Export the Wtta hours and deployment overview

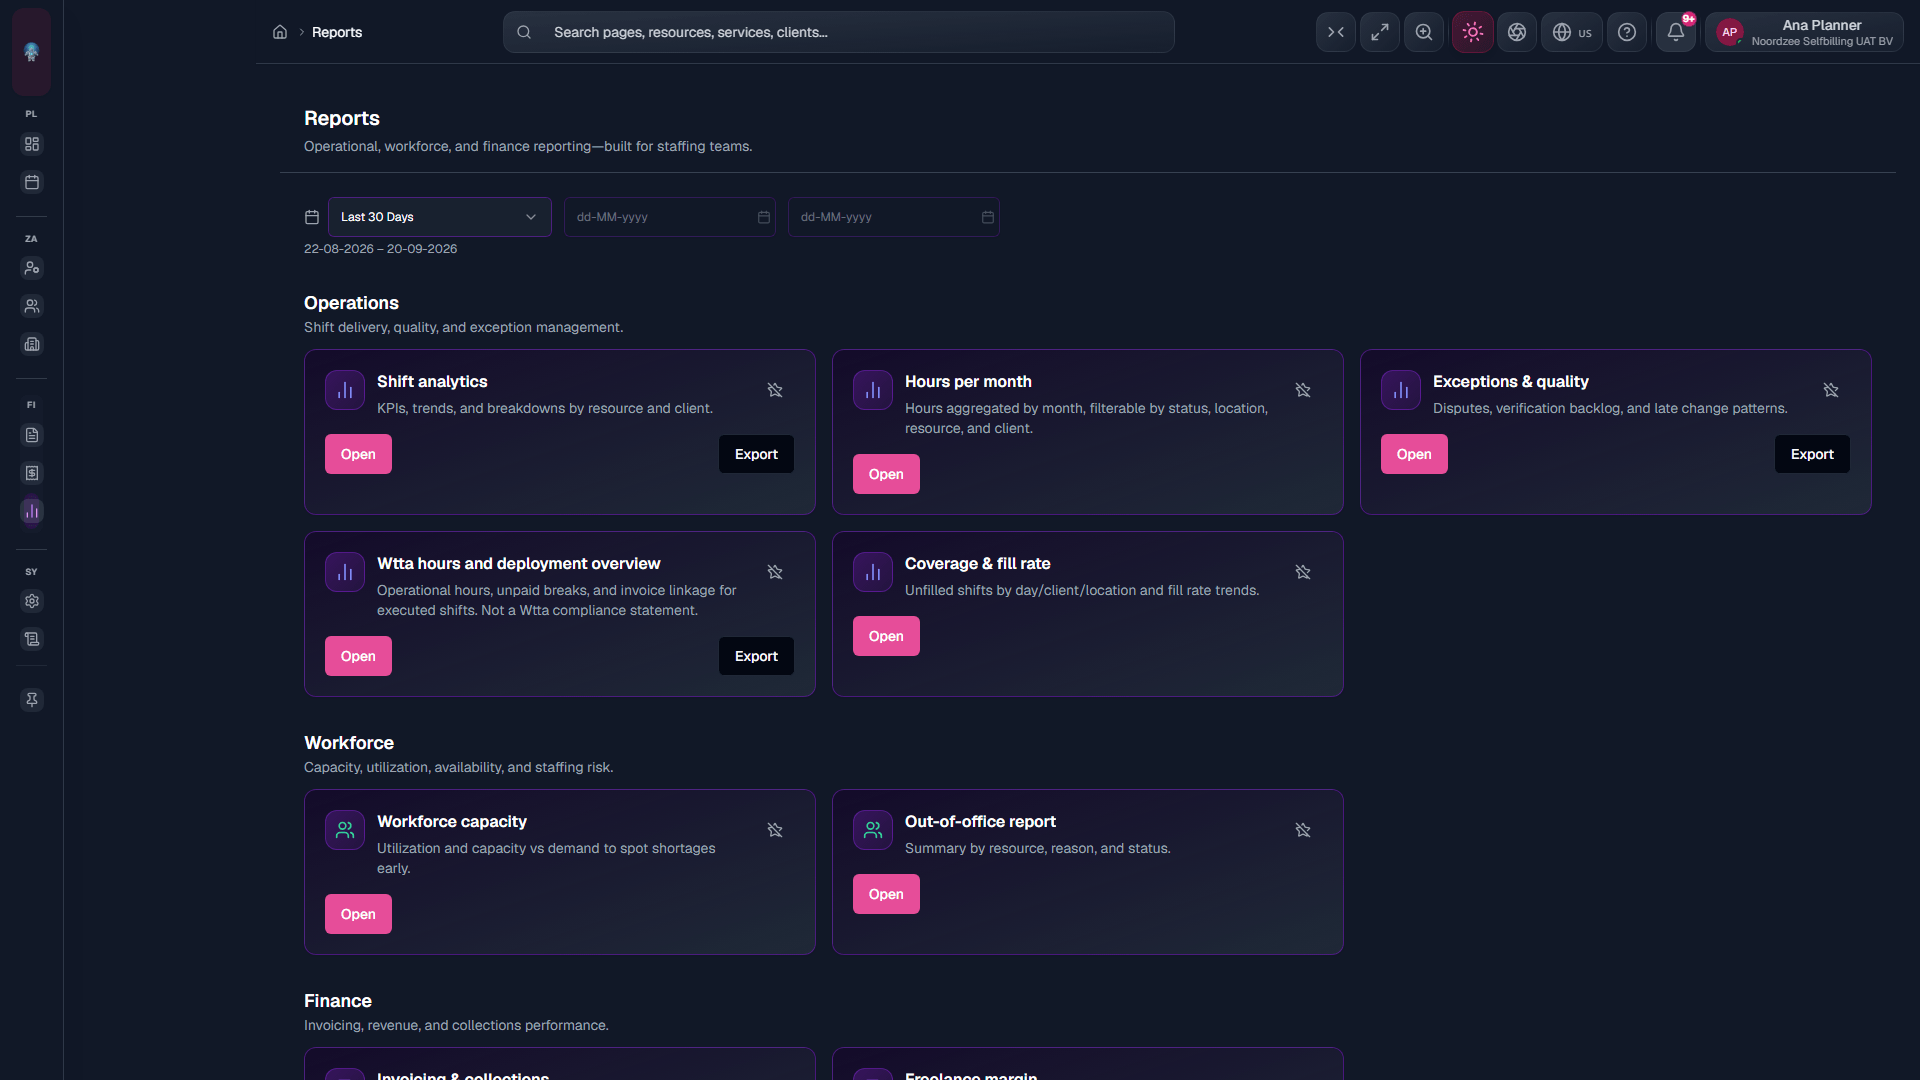[756, 656]
